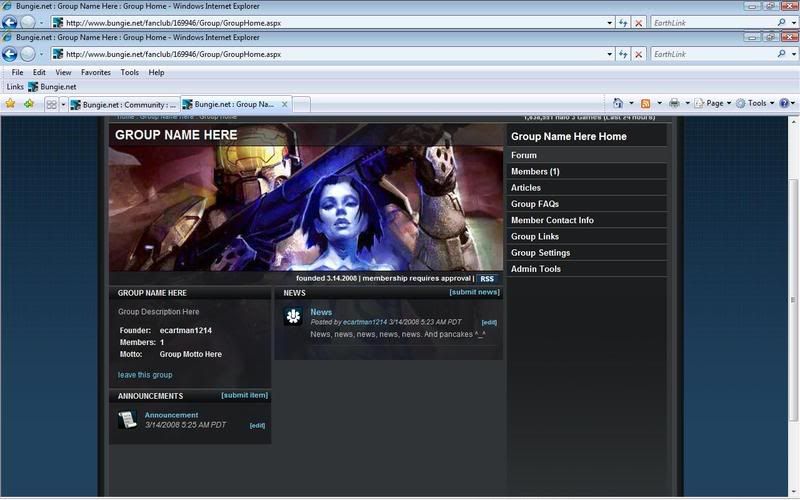Expand the Page dropdown menu
The width and height of the screenshot is (800, 500).
point(714,103)
